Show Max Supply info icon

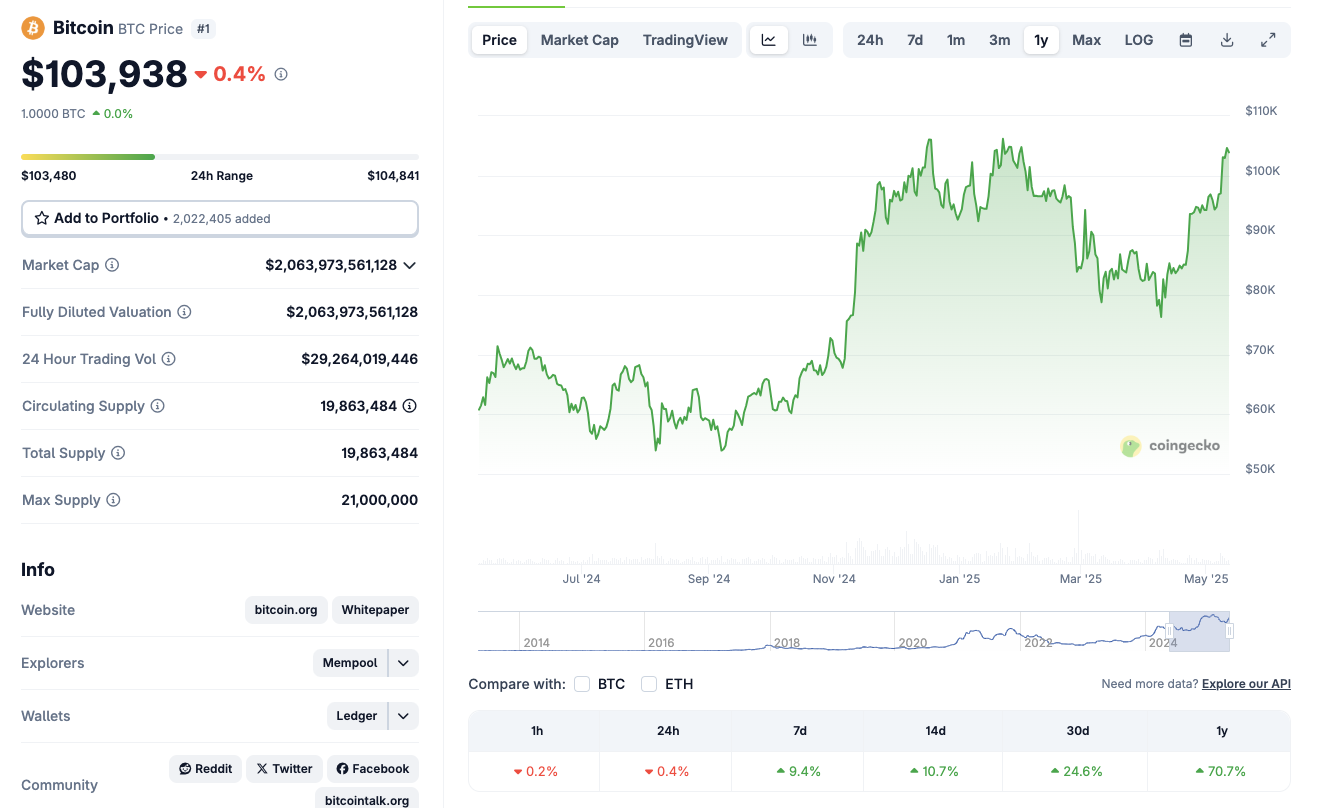pos(113,500)
